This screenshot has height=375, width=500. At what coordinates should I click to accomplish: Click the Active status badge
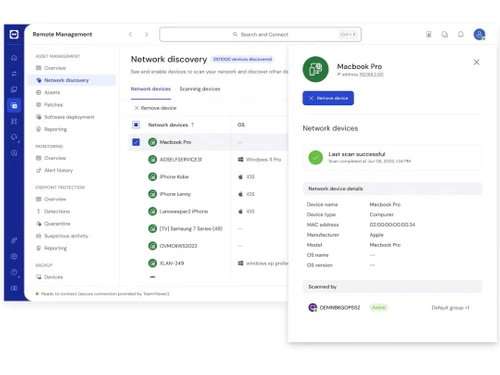(379, 307)
